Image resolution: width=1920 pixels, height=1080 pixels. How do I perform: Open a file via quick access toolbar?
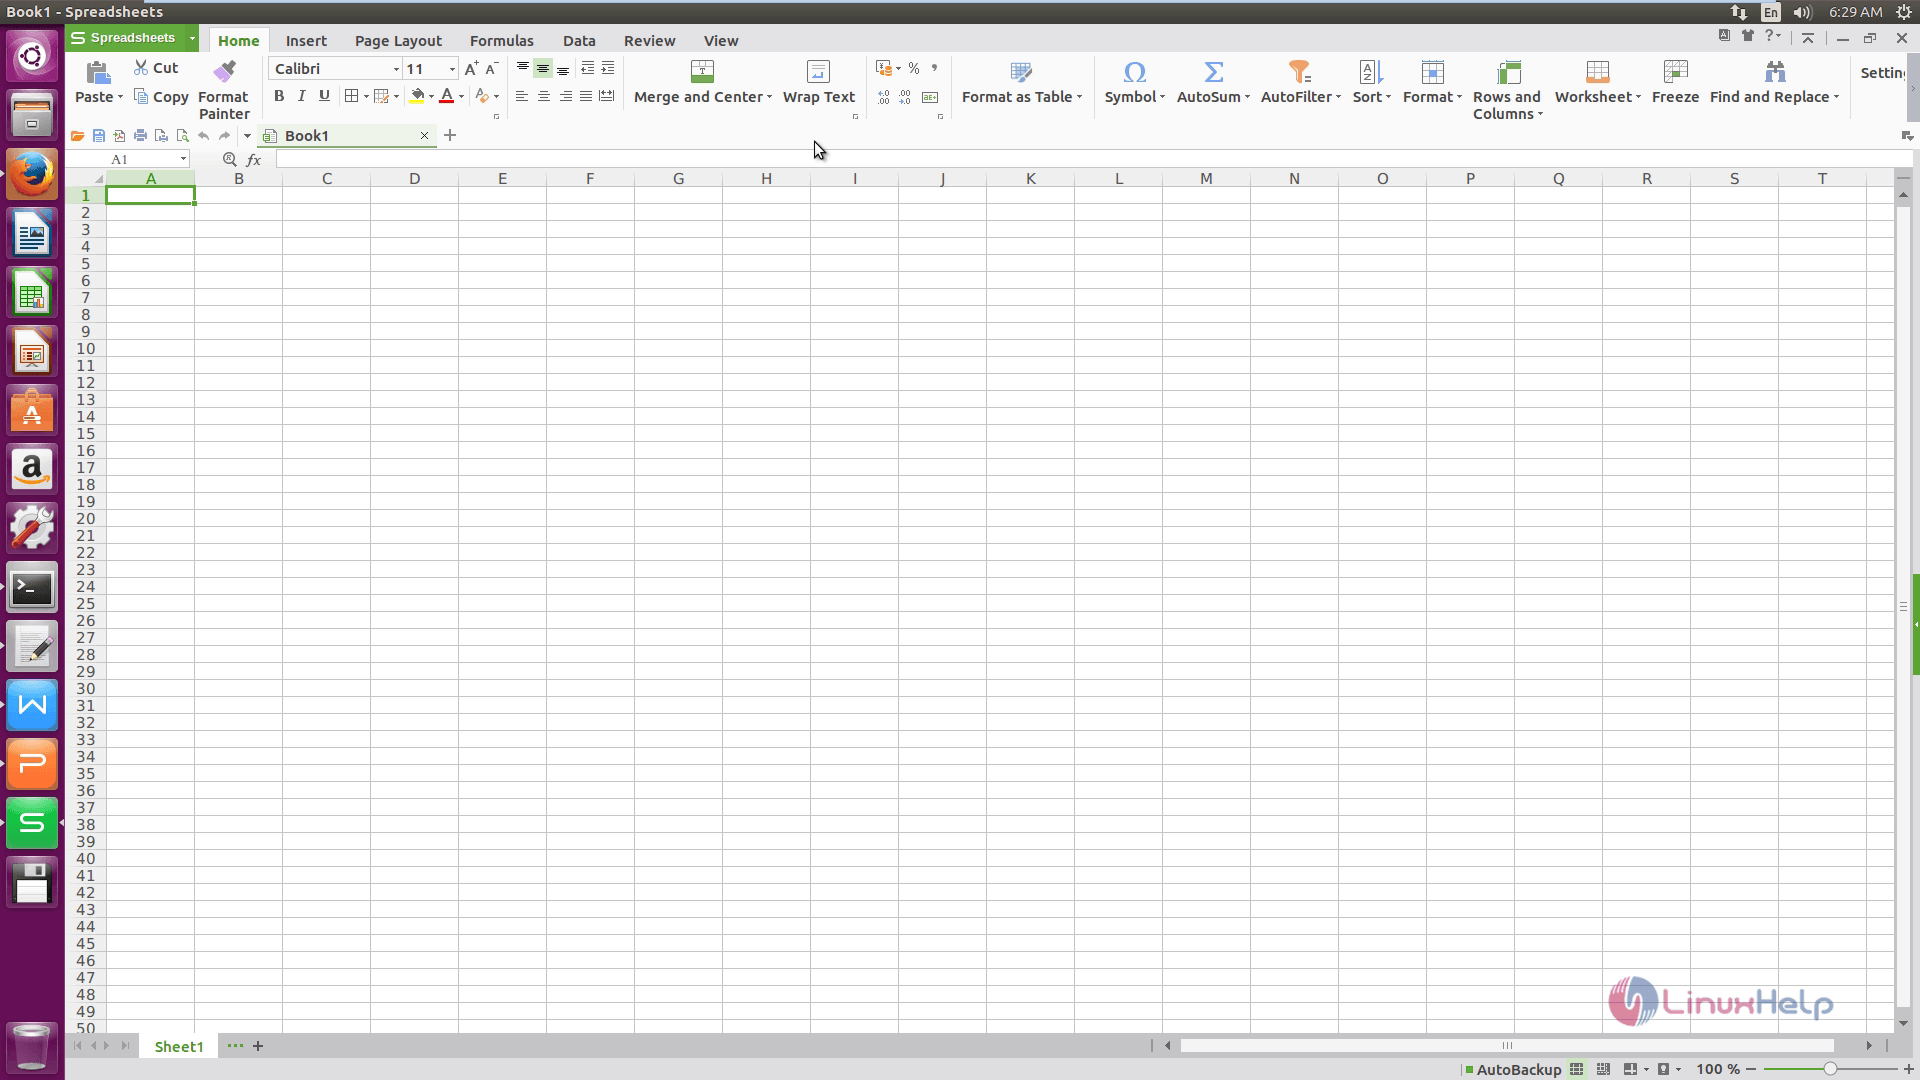click(78, 136)
